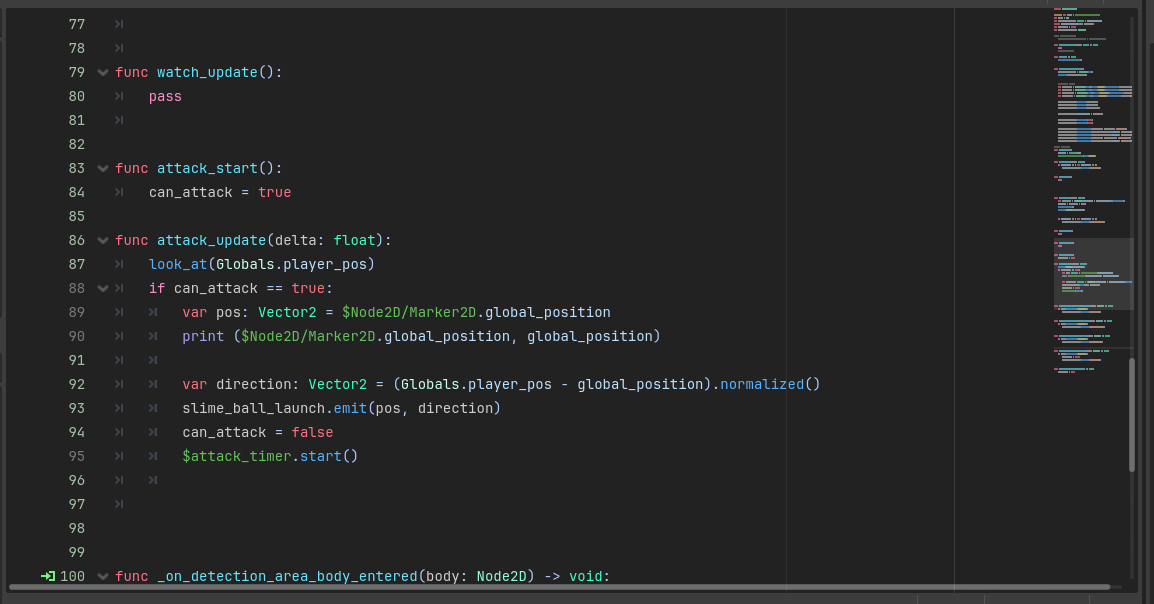Click line number 95 in the gutter
Image resolution: width=1154 pixels, height=604 pixels.
point(77,456)
